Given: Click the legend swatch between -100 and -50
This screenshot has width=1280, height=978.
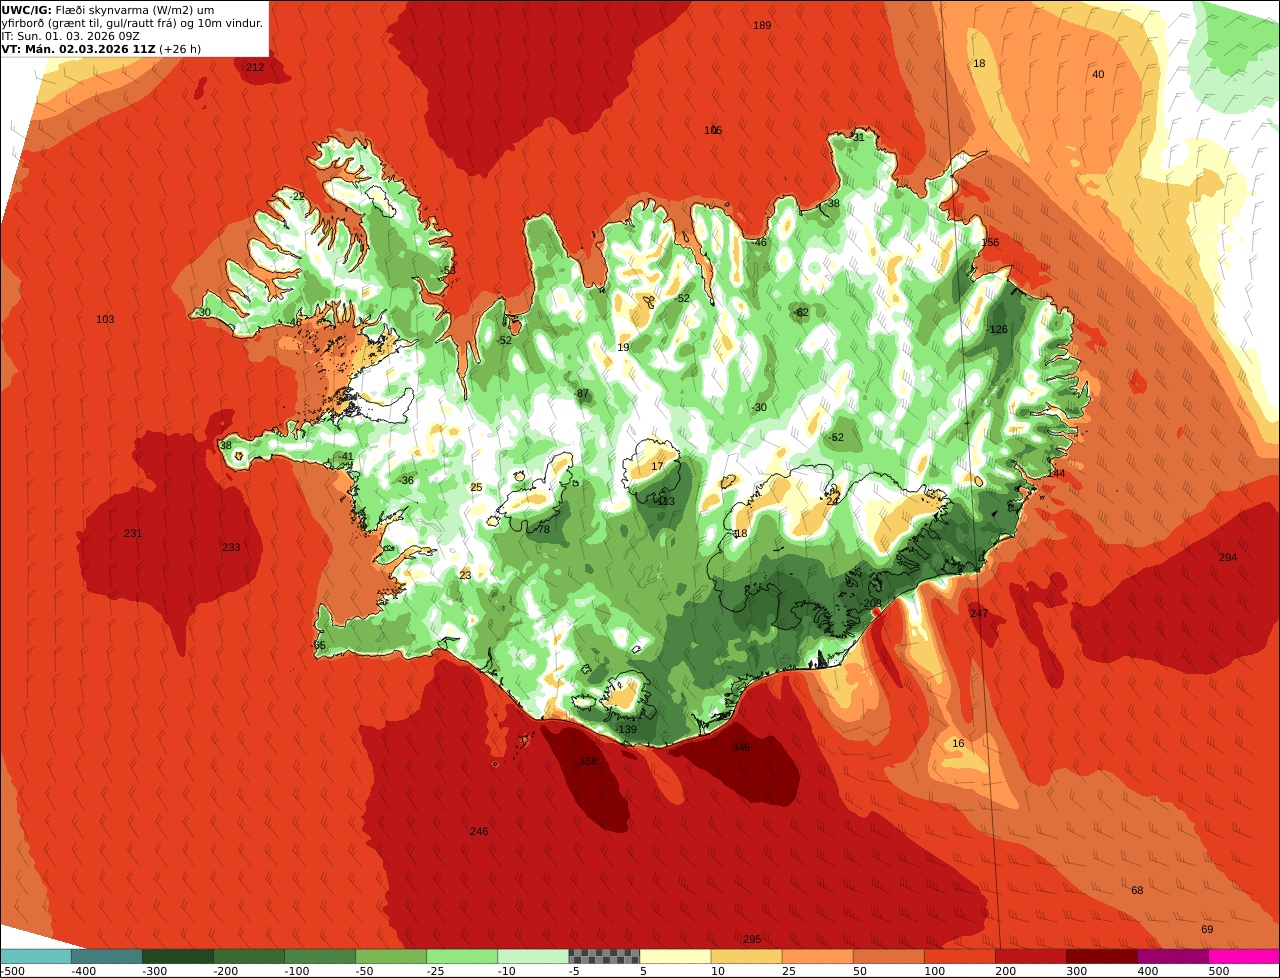Looking at the screenshot, I should [x=320, y=956].
